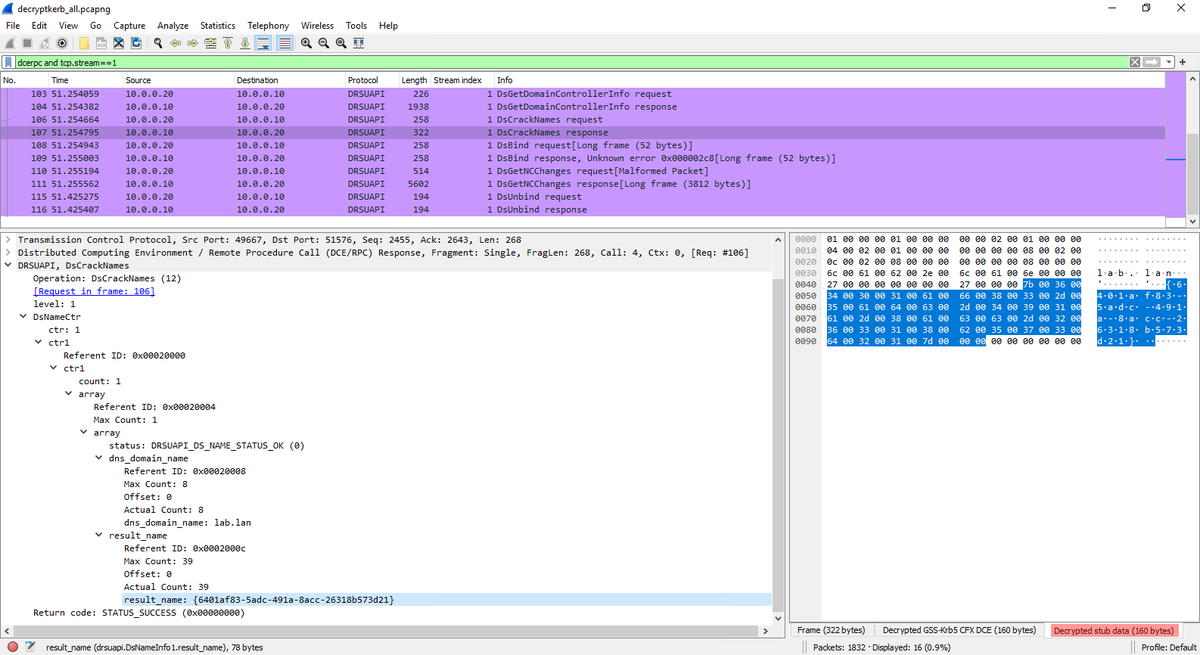
Task: Click the Stop capture square icon
Action: (27, 43)
